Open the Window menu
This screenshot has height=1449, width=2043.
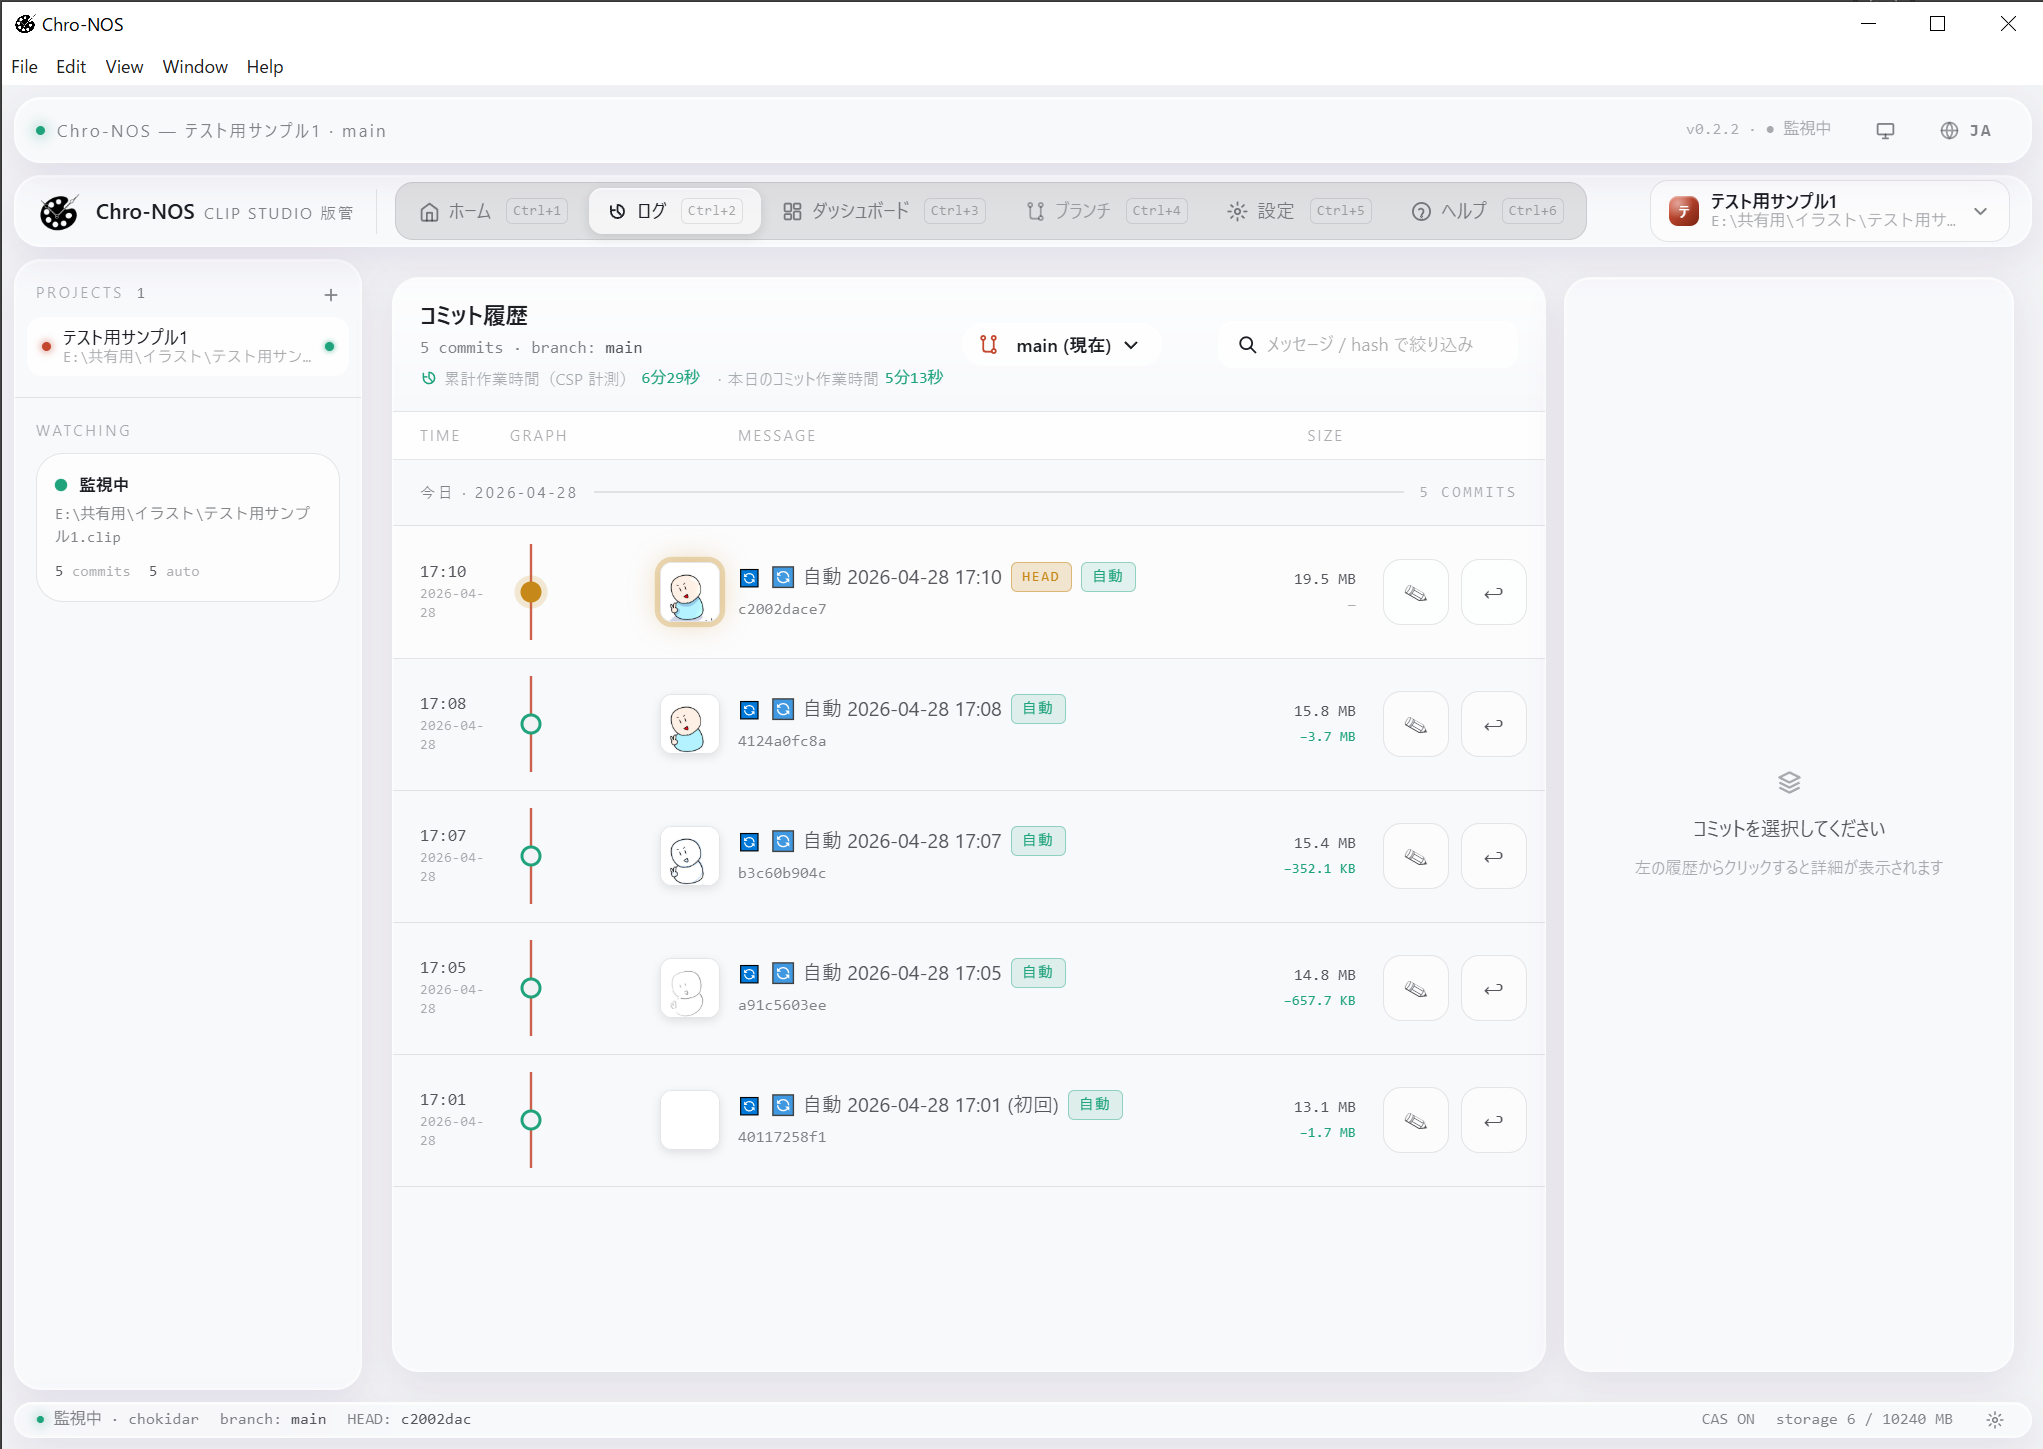pyautogui.click(x=195, y=67)
